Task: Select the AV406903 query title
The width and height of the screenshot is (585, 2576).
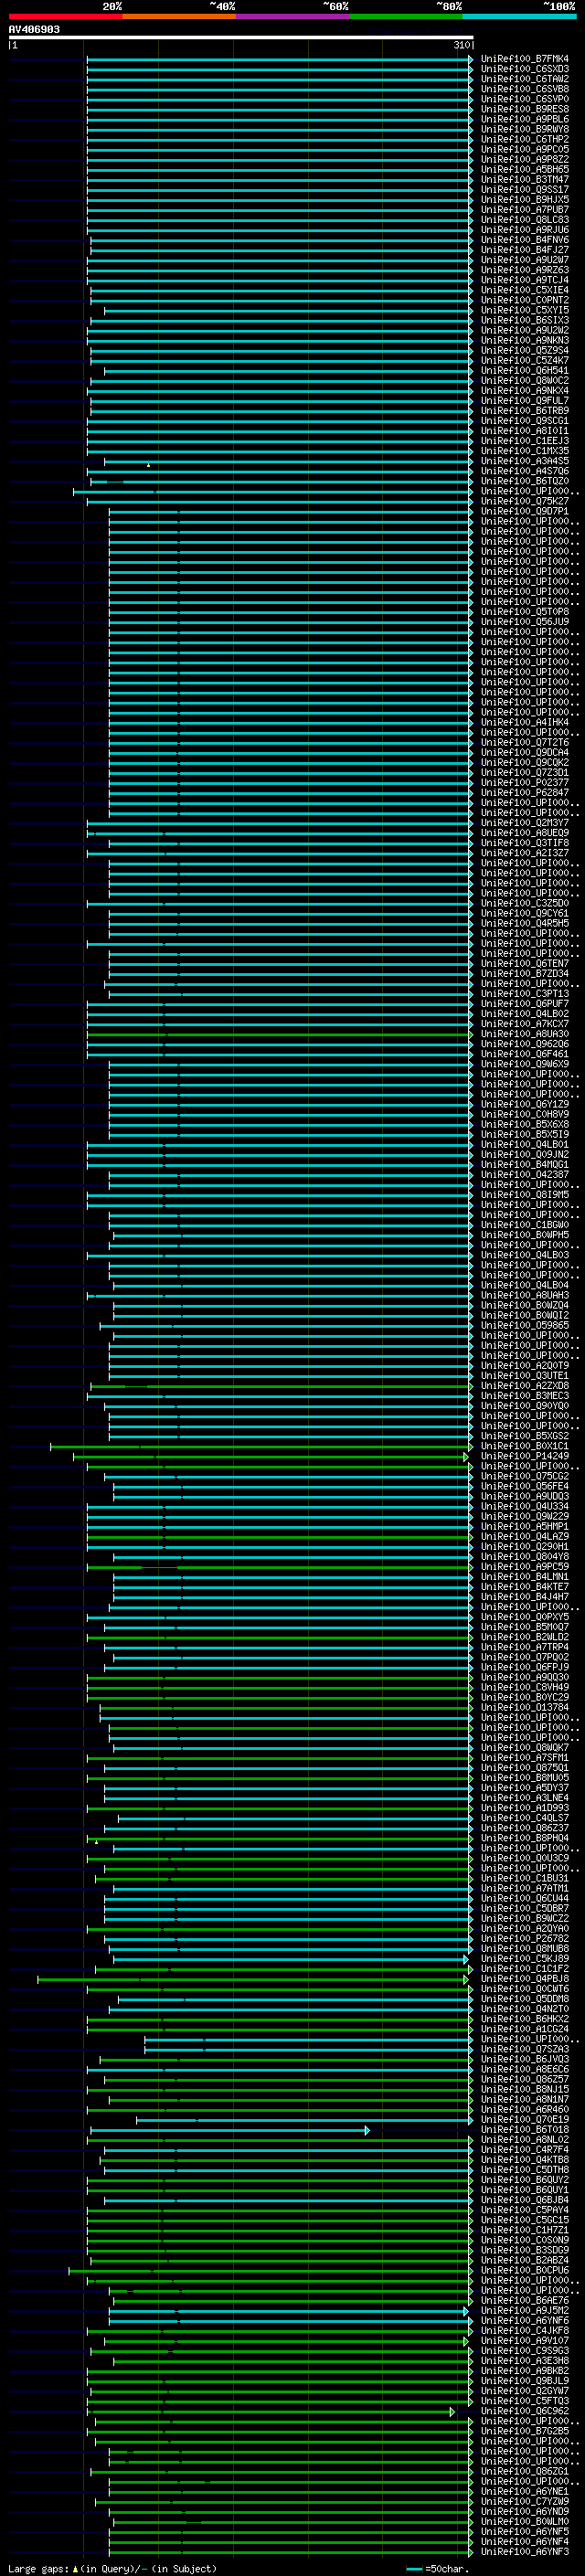Action: [x=34, y=29]
